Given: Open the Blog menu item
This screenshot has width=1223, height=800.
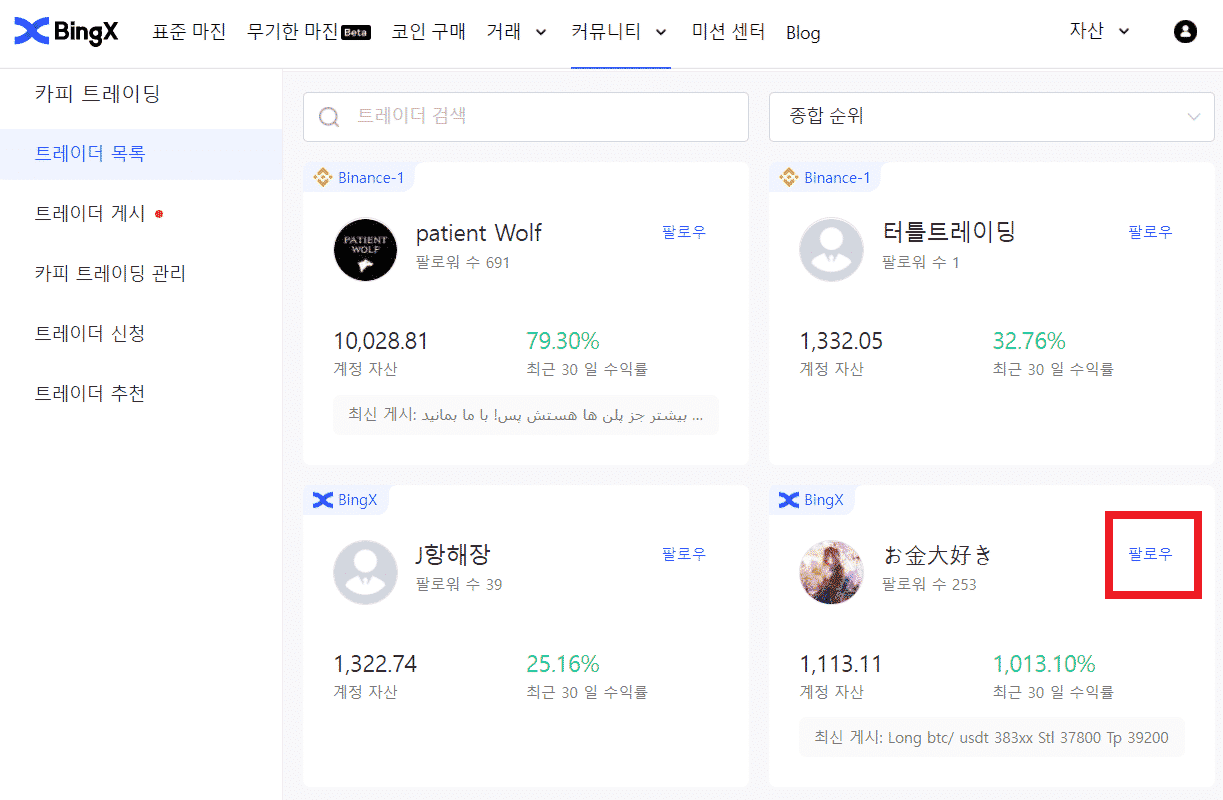Looking at the screenshot, I should 803,33.
